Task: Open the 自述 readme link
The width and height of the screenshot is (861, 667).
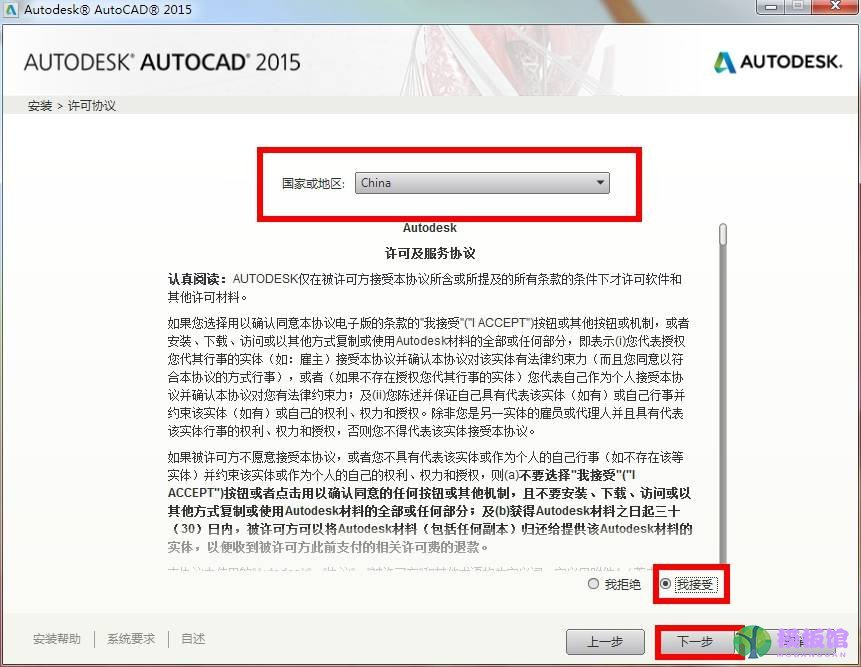Action: (x=193, y=639)
